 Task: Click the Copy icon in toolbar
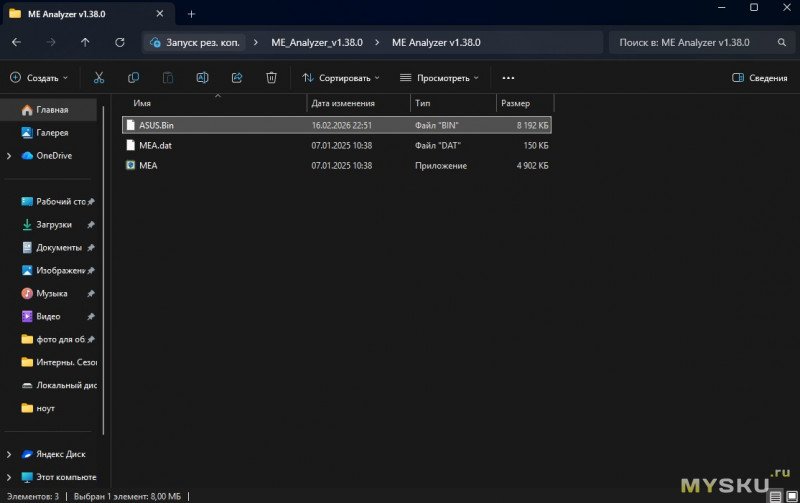(133, 77)
